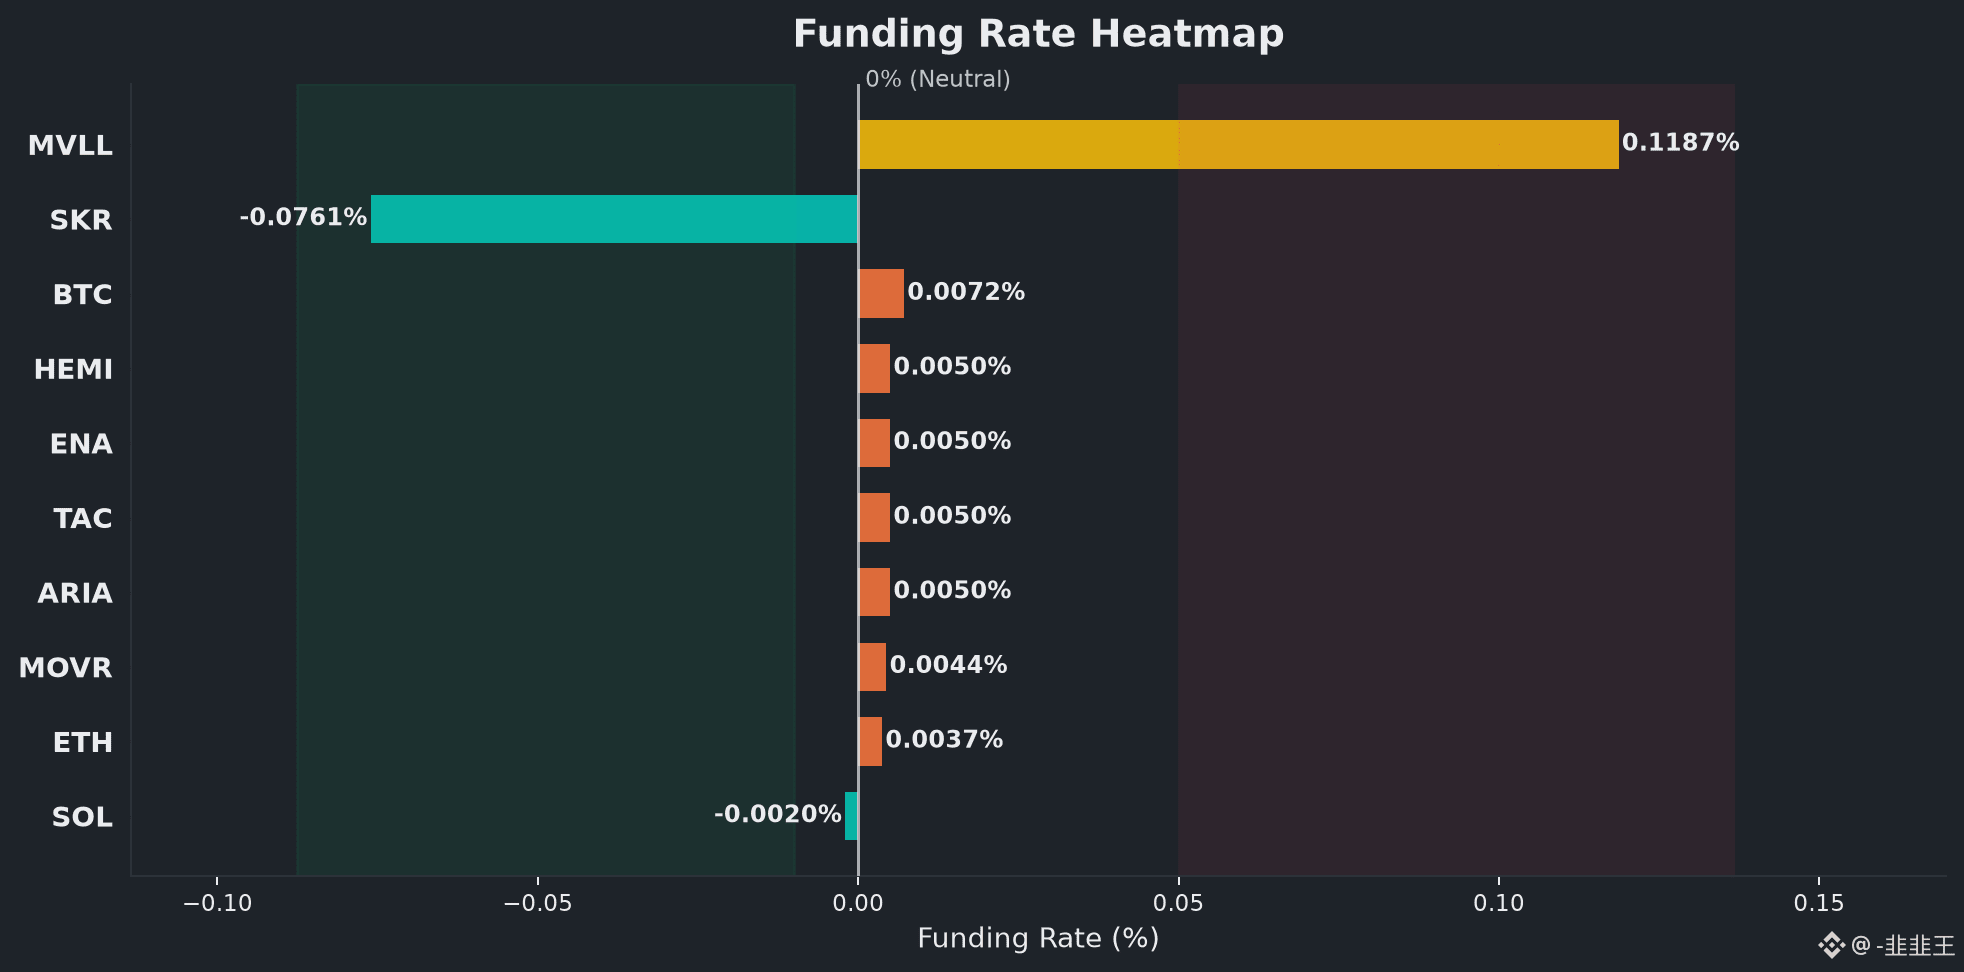Click the orange BTC funding rate bar
1964x972 pixels.
click(x=881, y=293)
